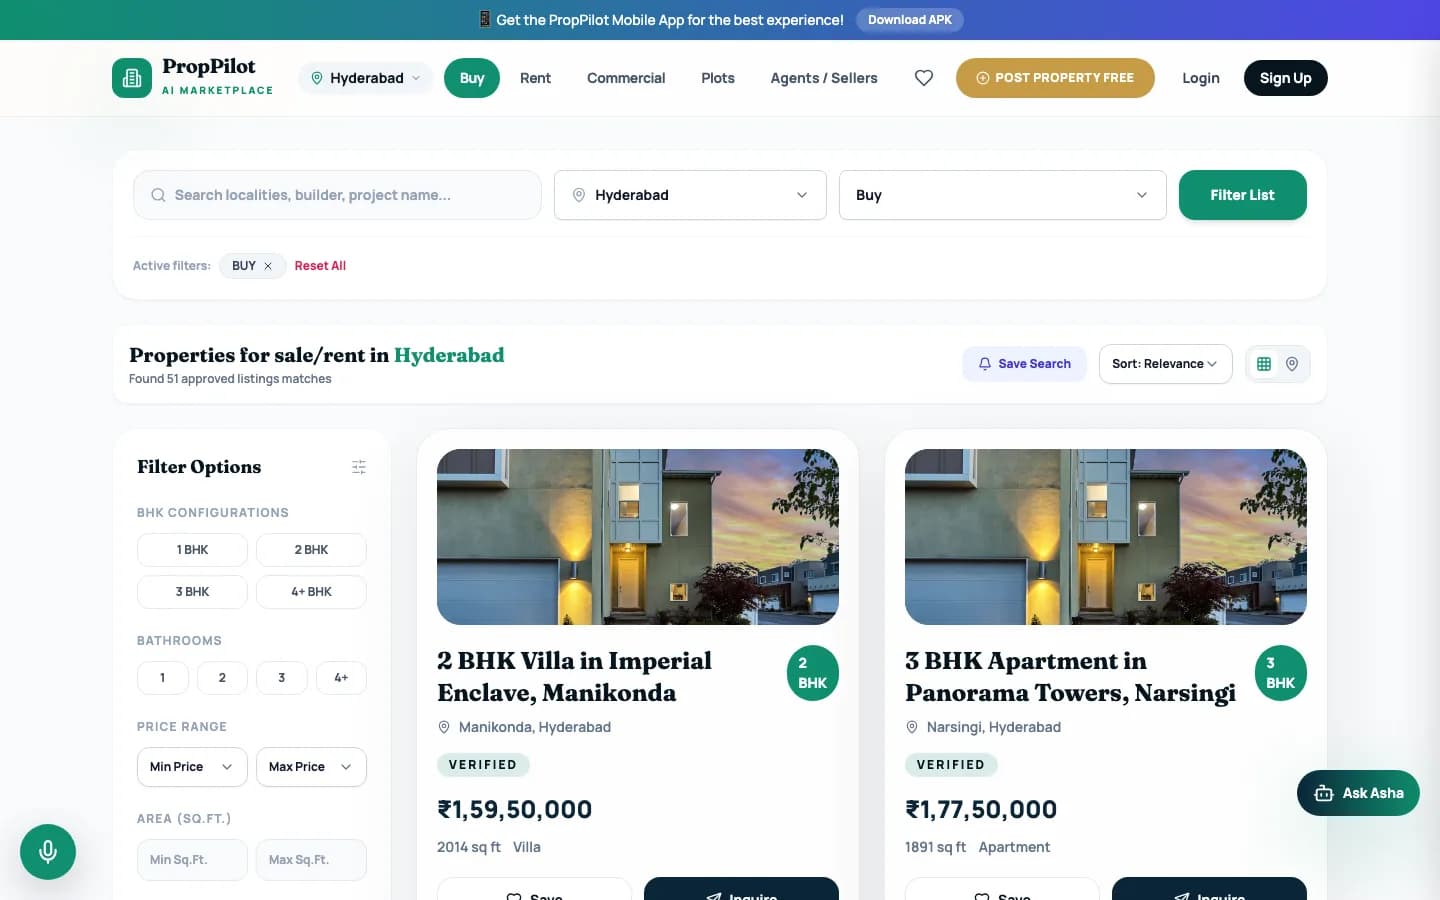
Task: Open the Hyderabad city selector in header
Action: pyautogui.click(x=366, y=78)
